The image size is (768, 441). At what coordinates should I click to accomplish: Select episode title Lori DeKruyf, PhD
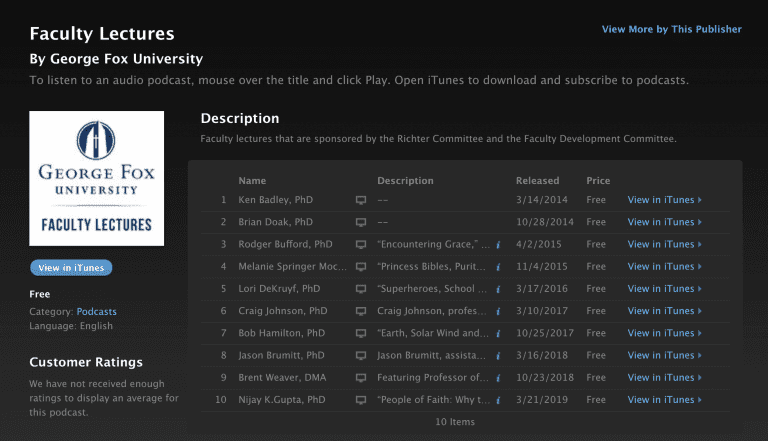279,289
